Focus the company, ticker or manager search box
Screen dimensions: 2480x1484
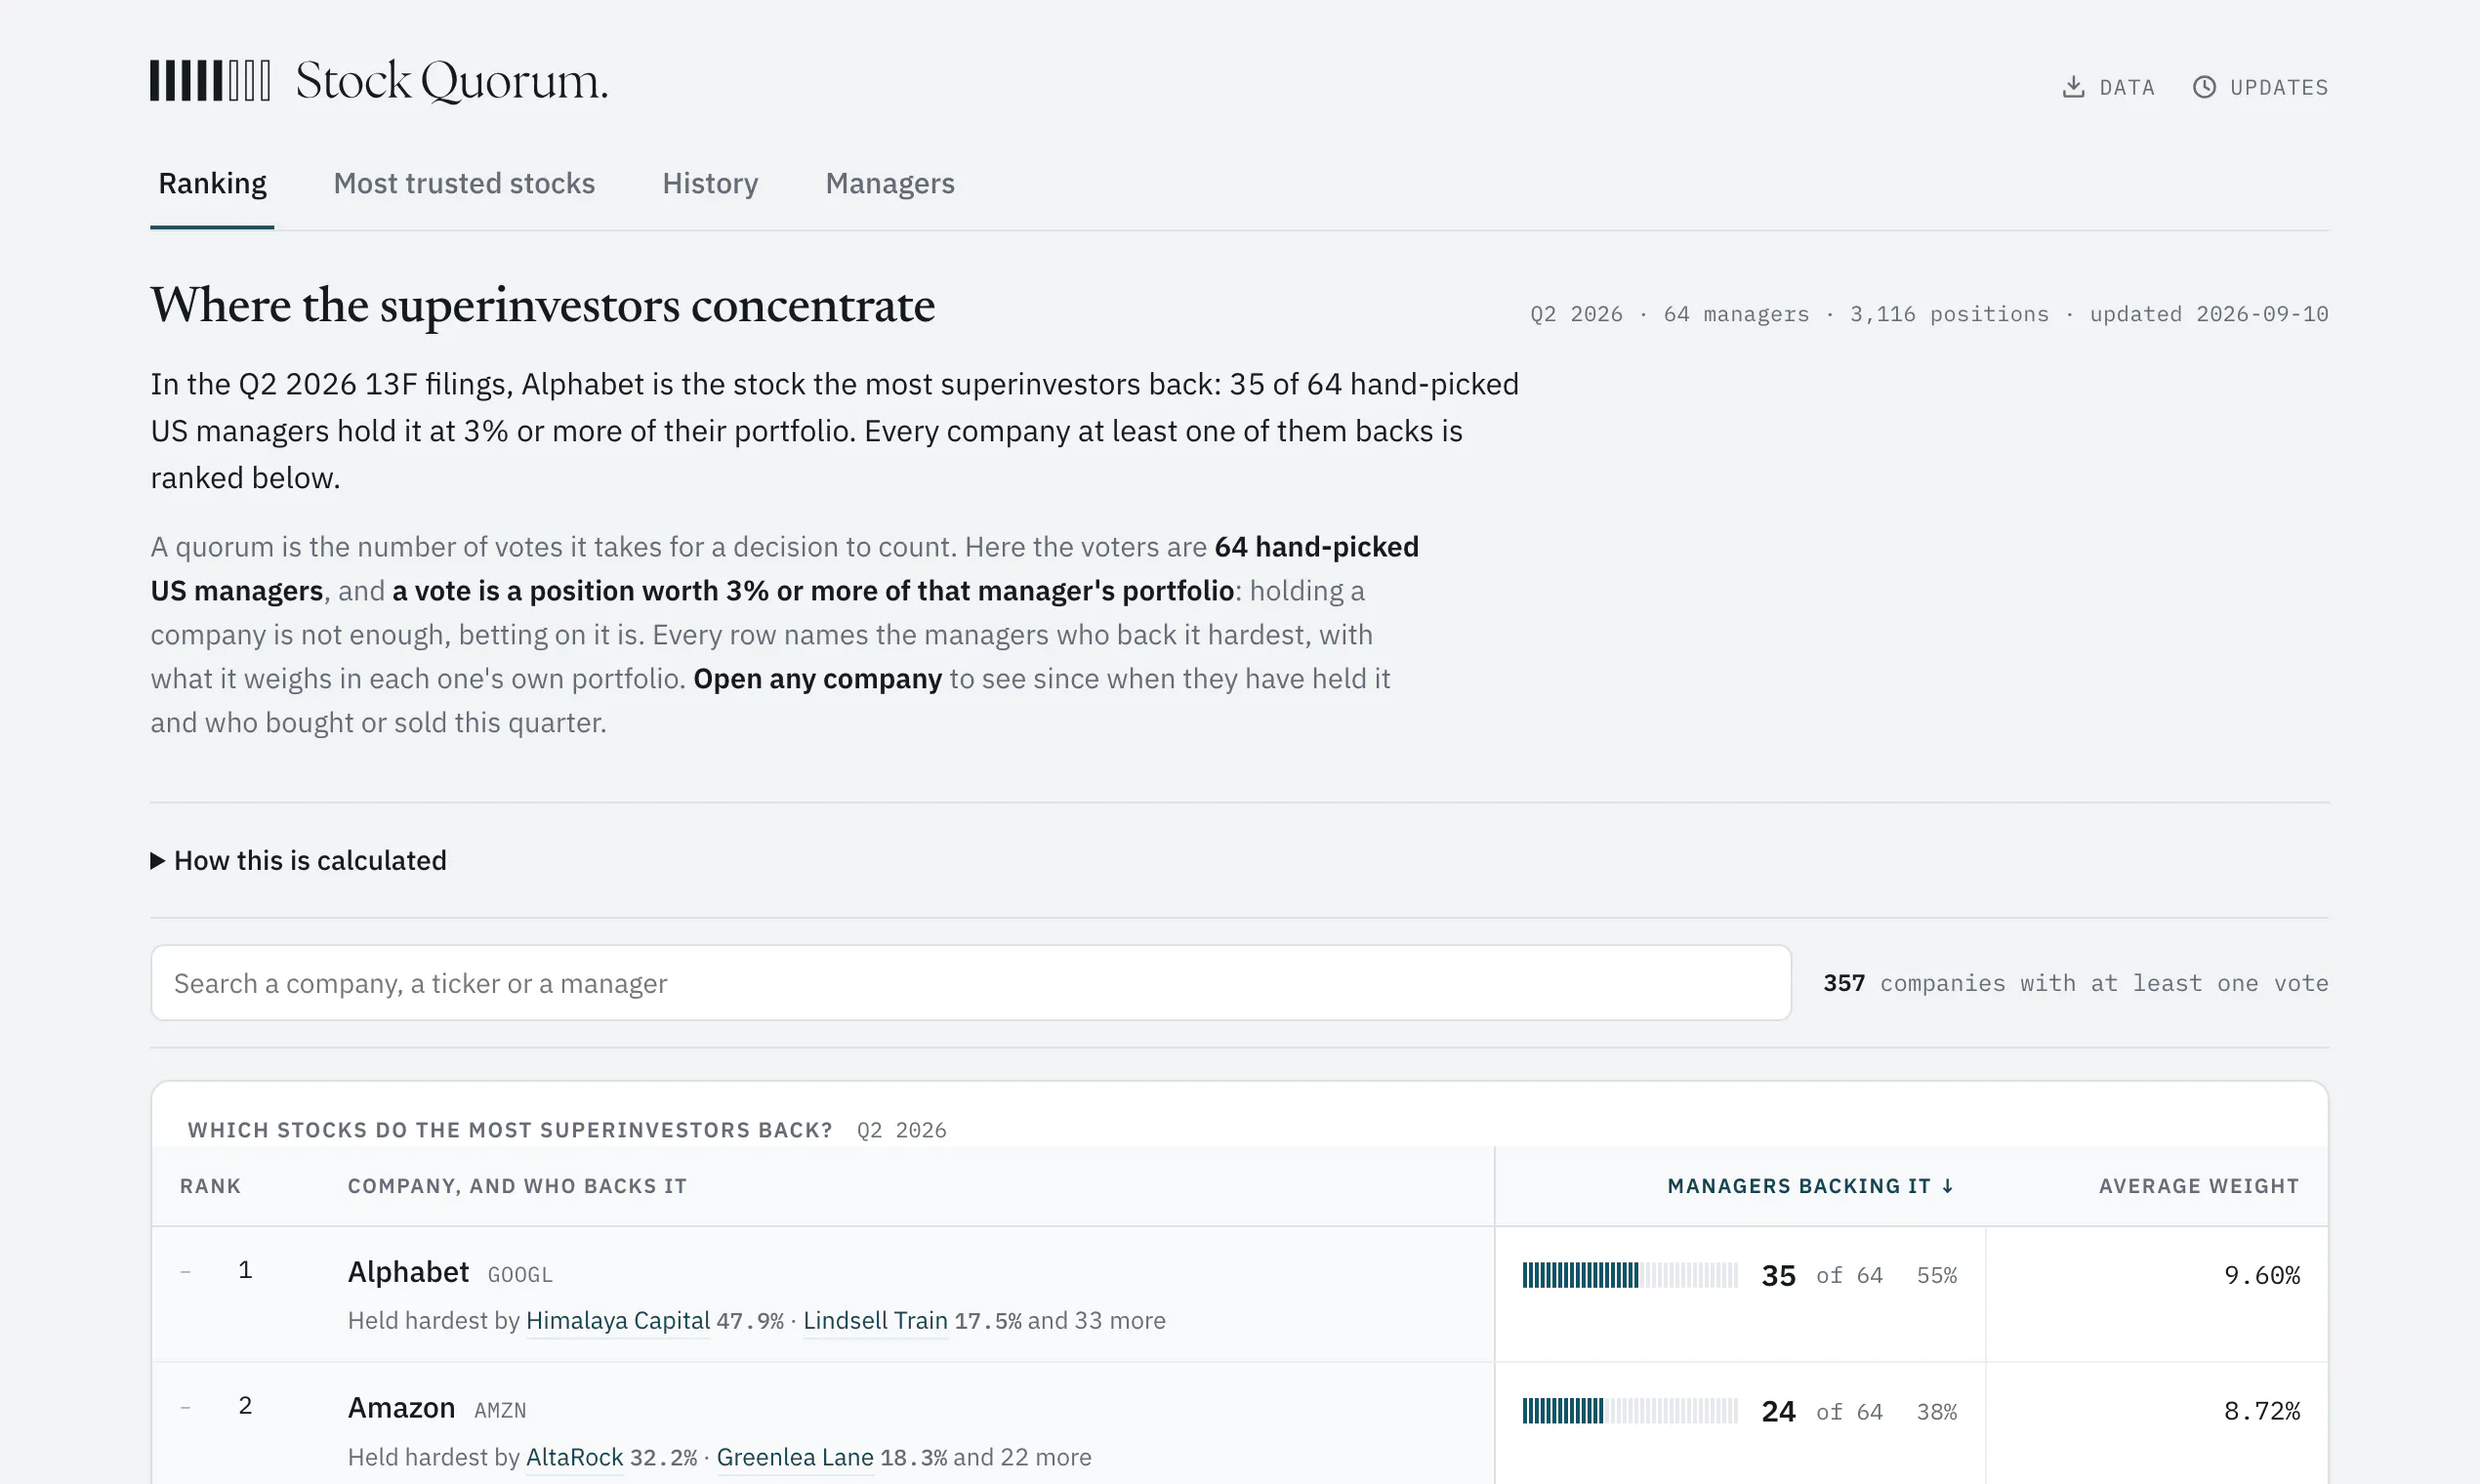click(970, 983)
